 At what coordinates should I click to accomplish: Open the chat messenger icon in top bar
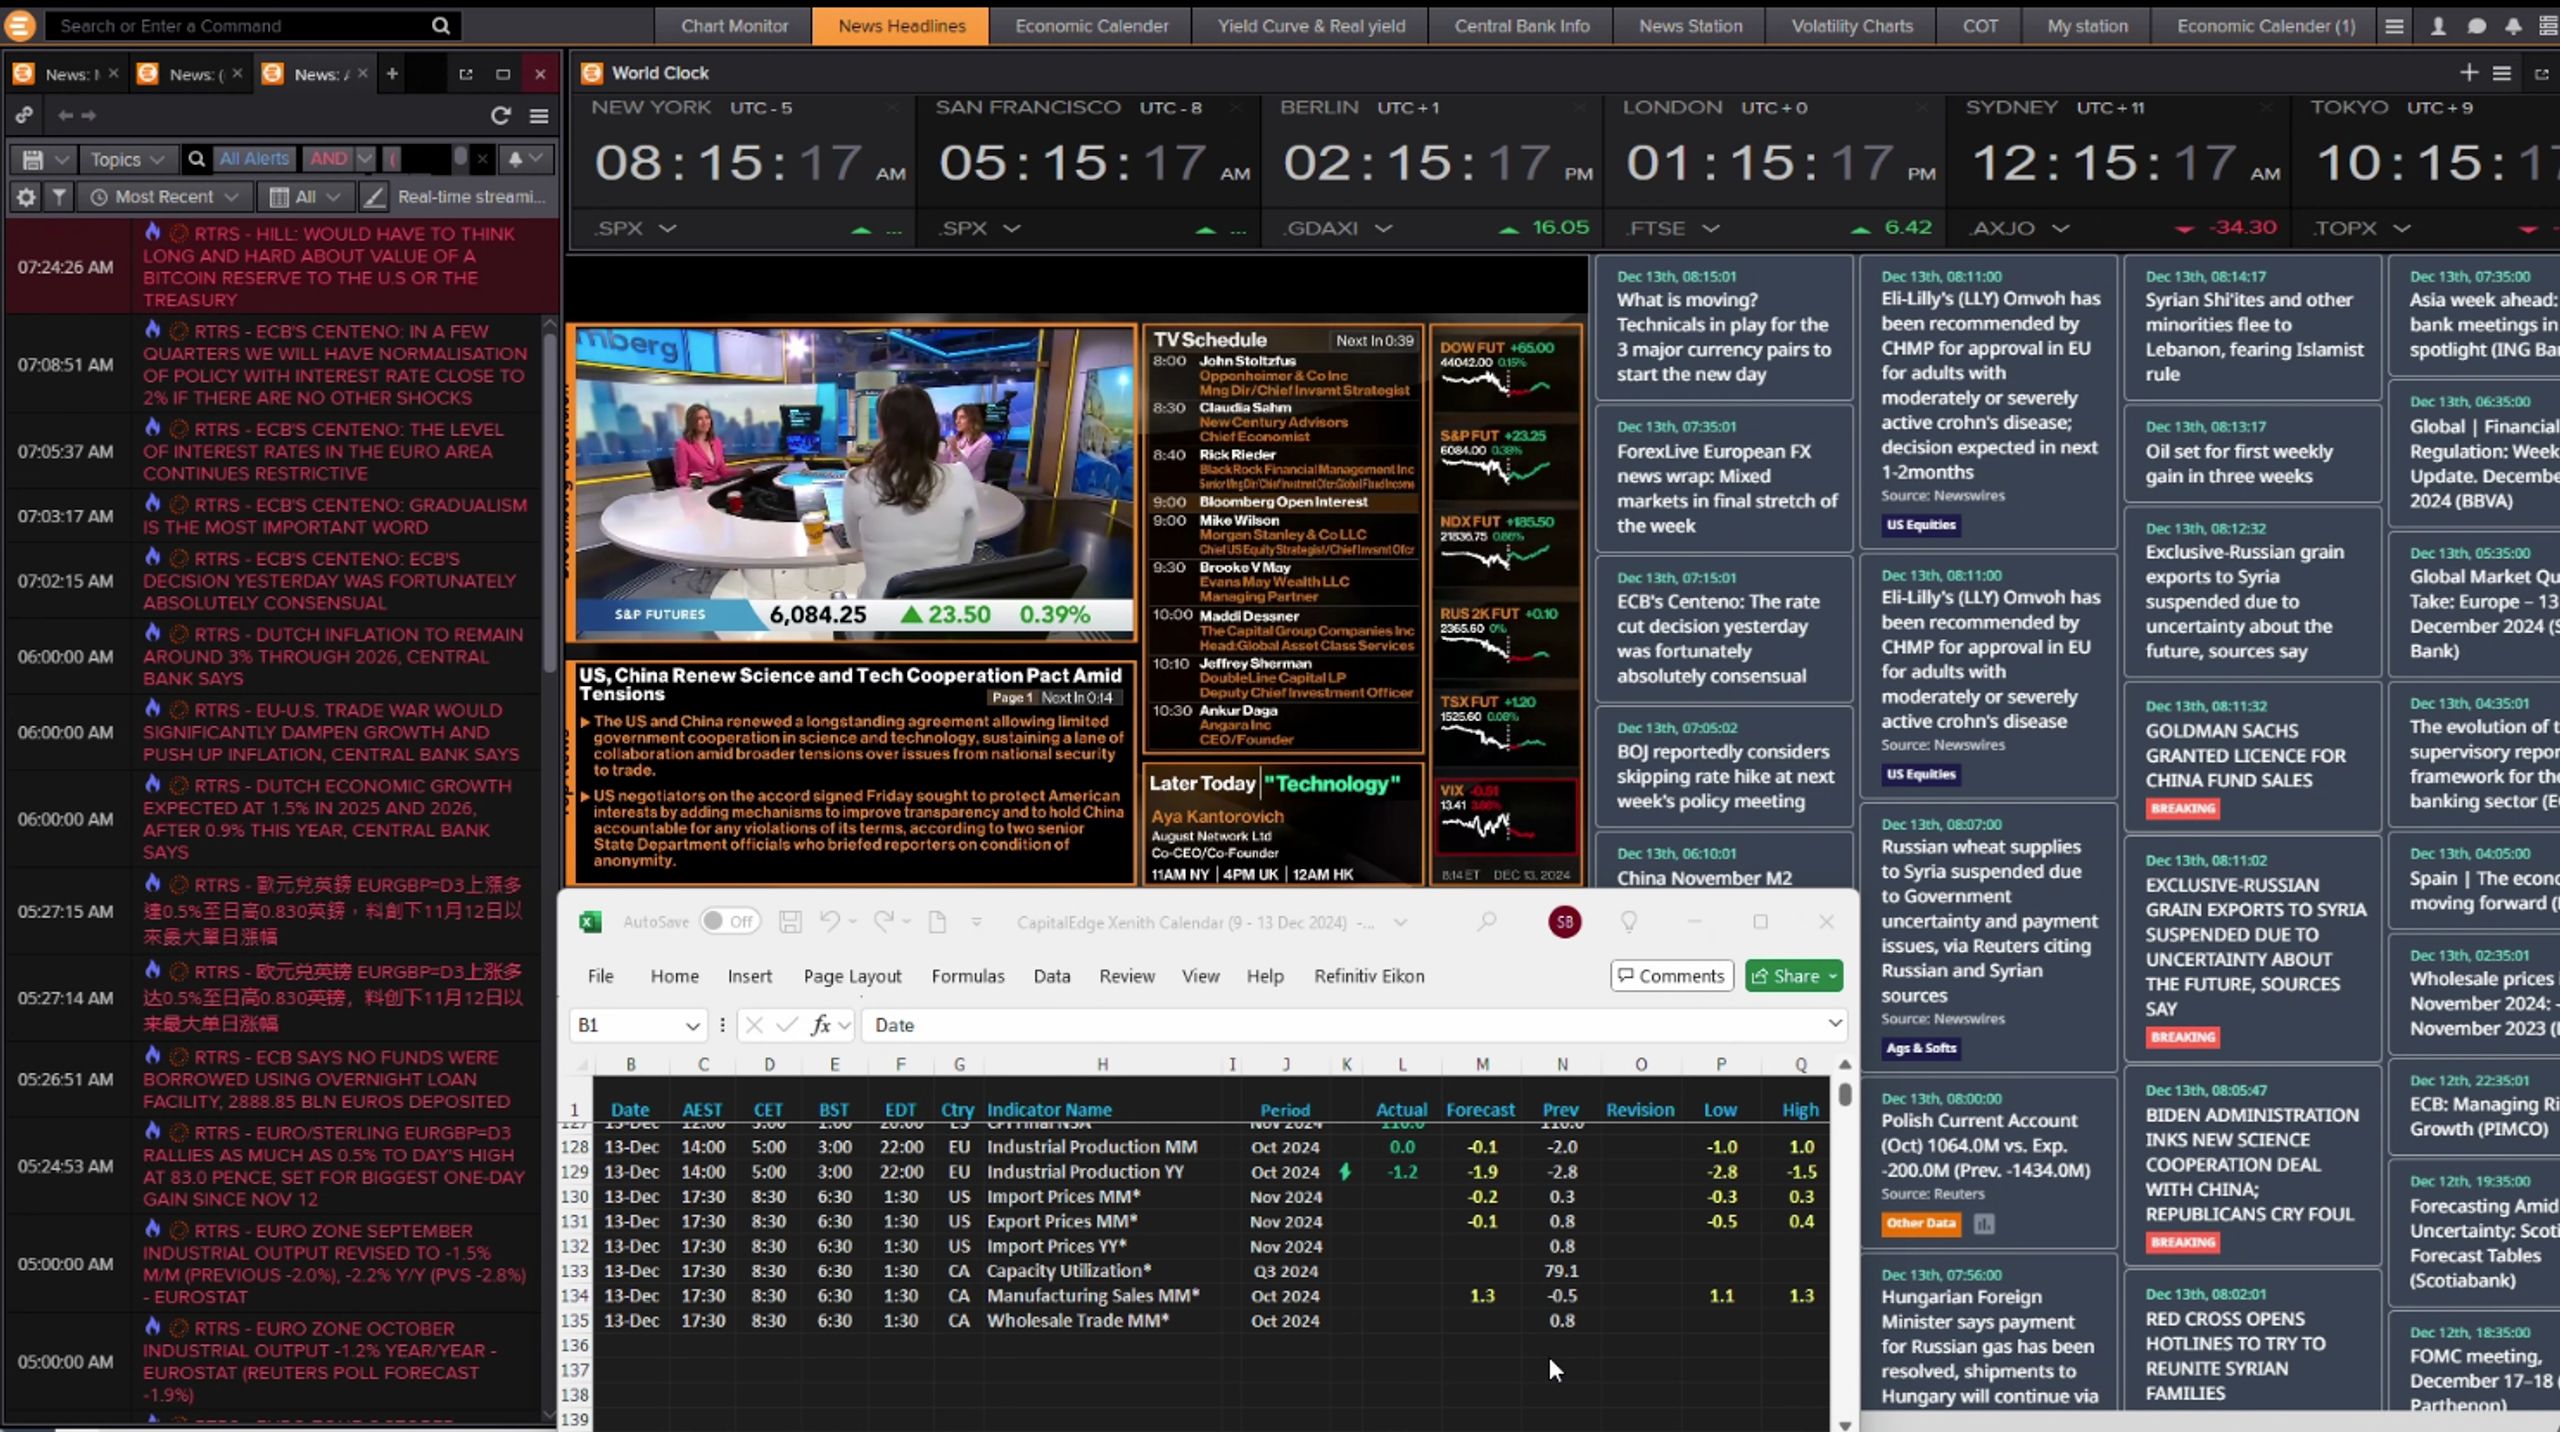point(2476,26)
